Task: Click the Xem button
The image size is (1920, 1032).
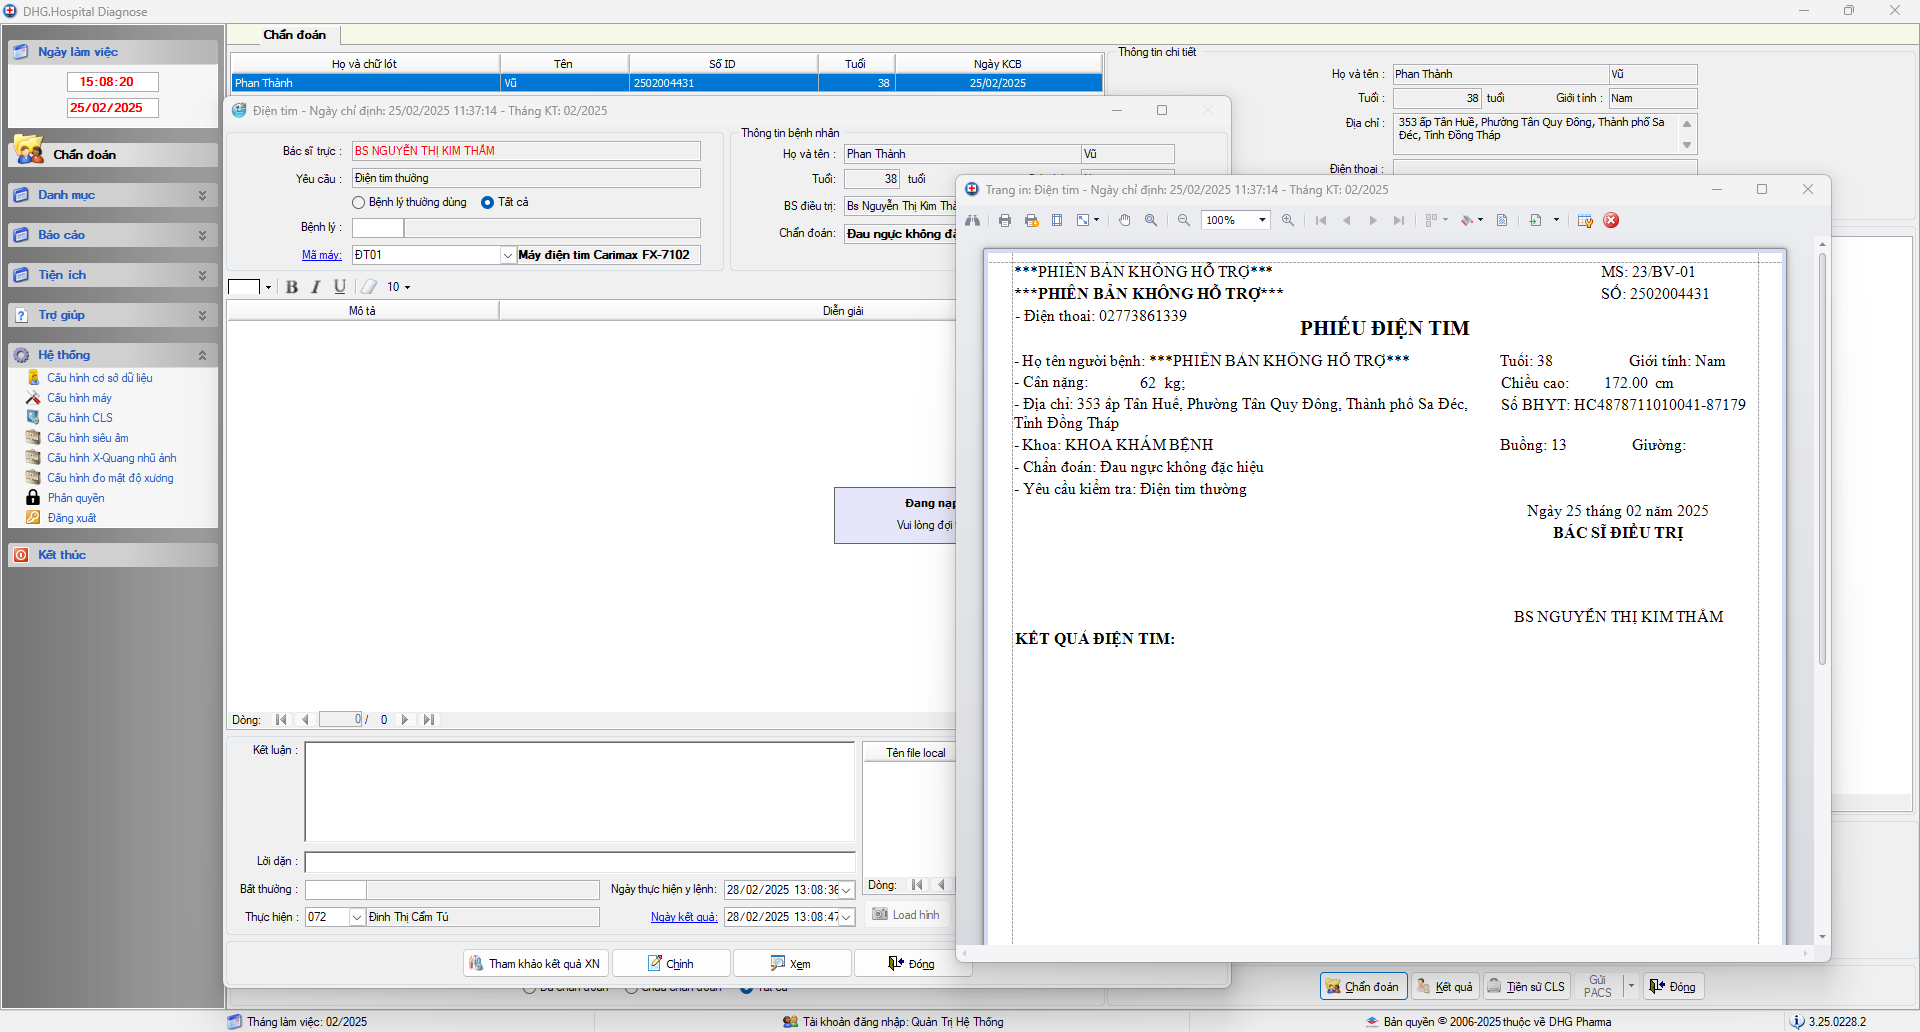Action: click(791, 964)
